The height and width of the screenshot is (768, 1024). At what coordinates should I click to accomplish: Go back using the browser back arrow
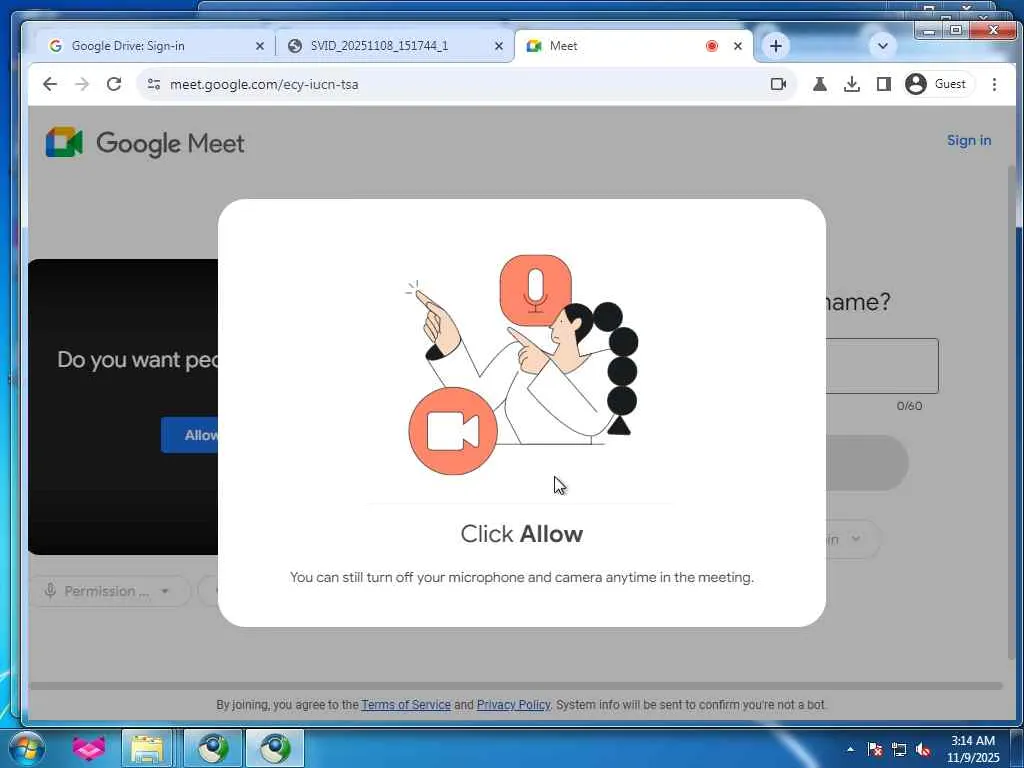tap(50, 84)
